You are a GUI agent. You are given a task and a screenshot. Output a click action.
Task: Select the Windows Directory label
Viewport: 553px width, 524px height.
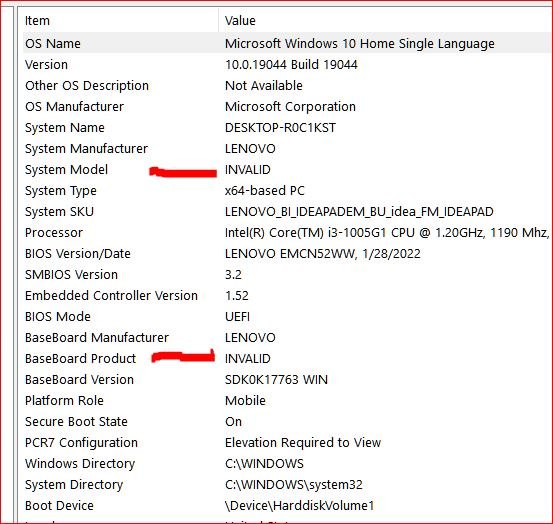coord(80,464)
